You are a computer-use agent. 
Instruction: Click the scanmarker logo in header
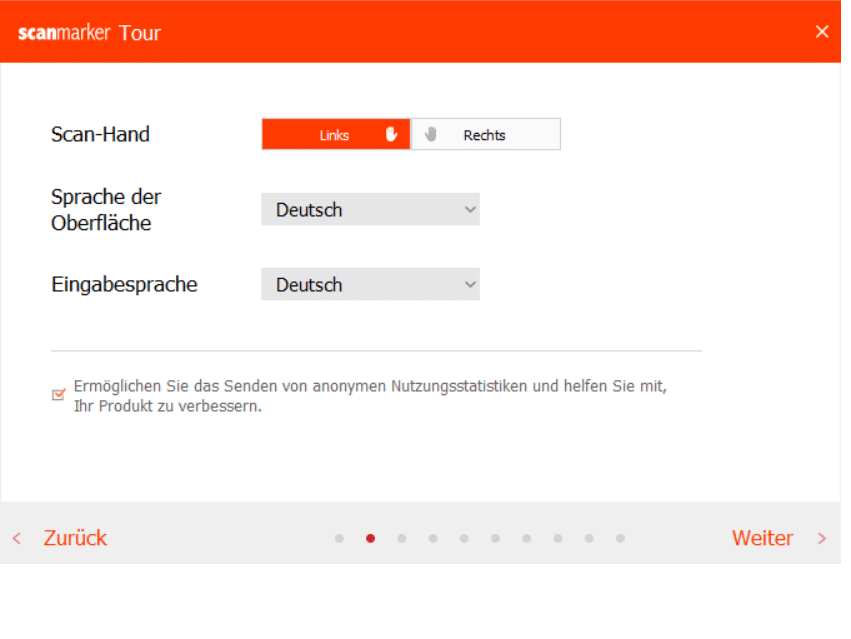[x=64, y=32]
